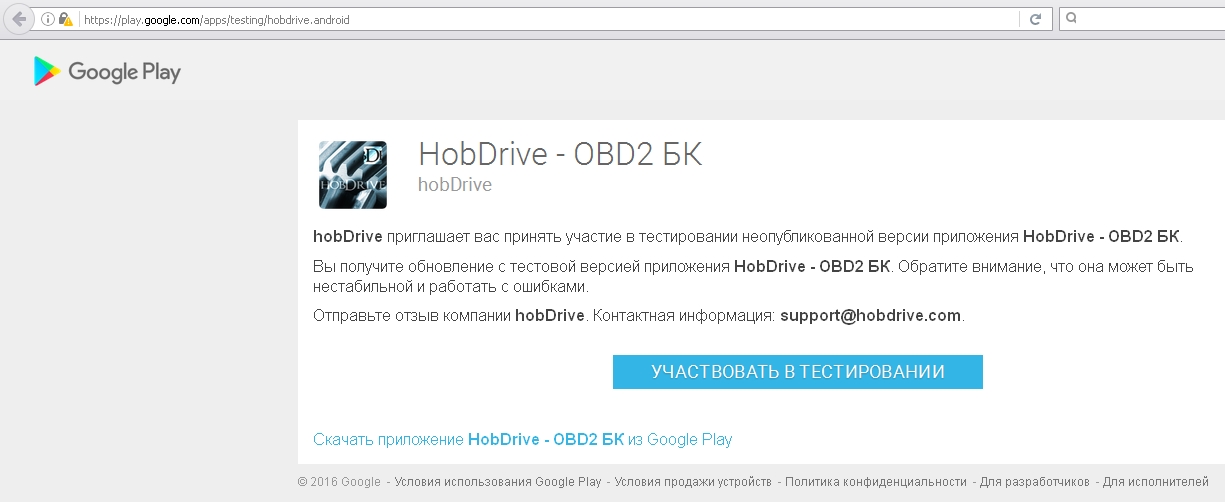Open Условия продажи устройств link
1225x502 pixels.
693,482
